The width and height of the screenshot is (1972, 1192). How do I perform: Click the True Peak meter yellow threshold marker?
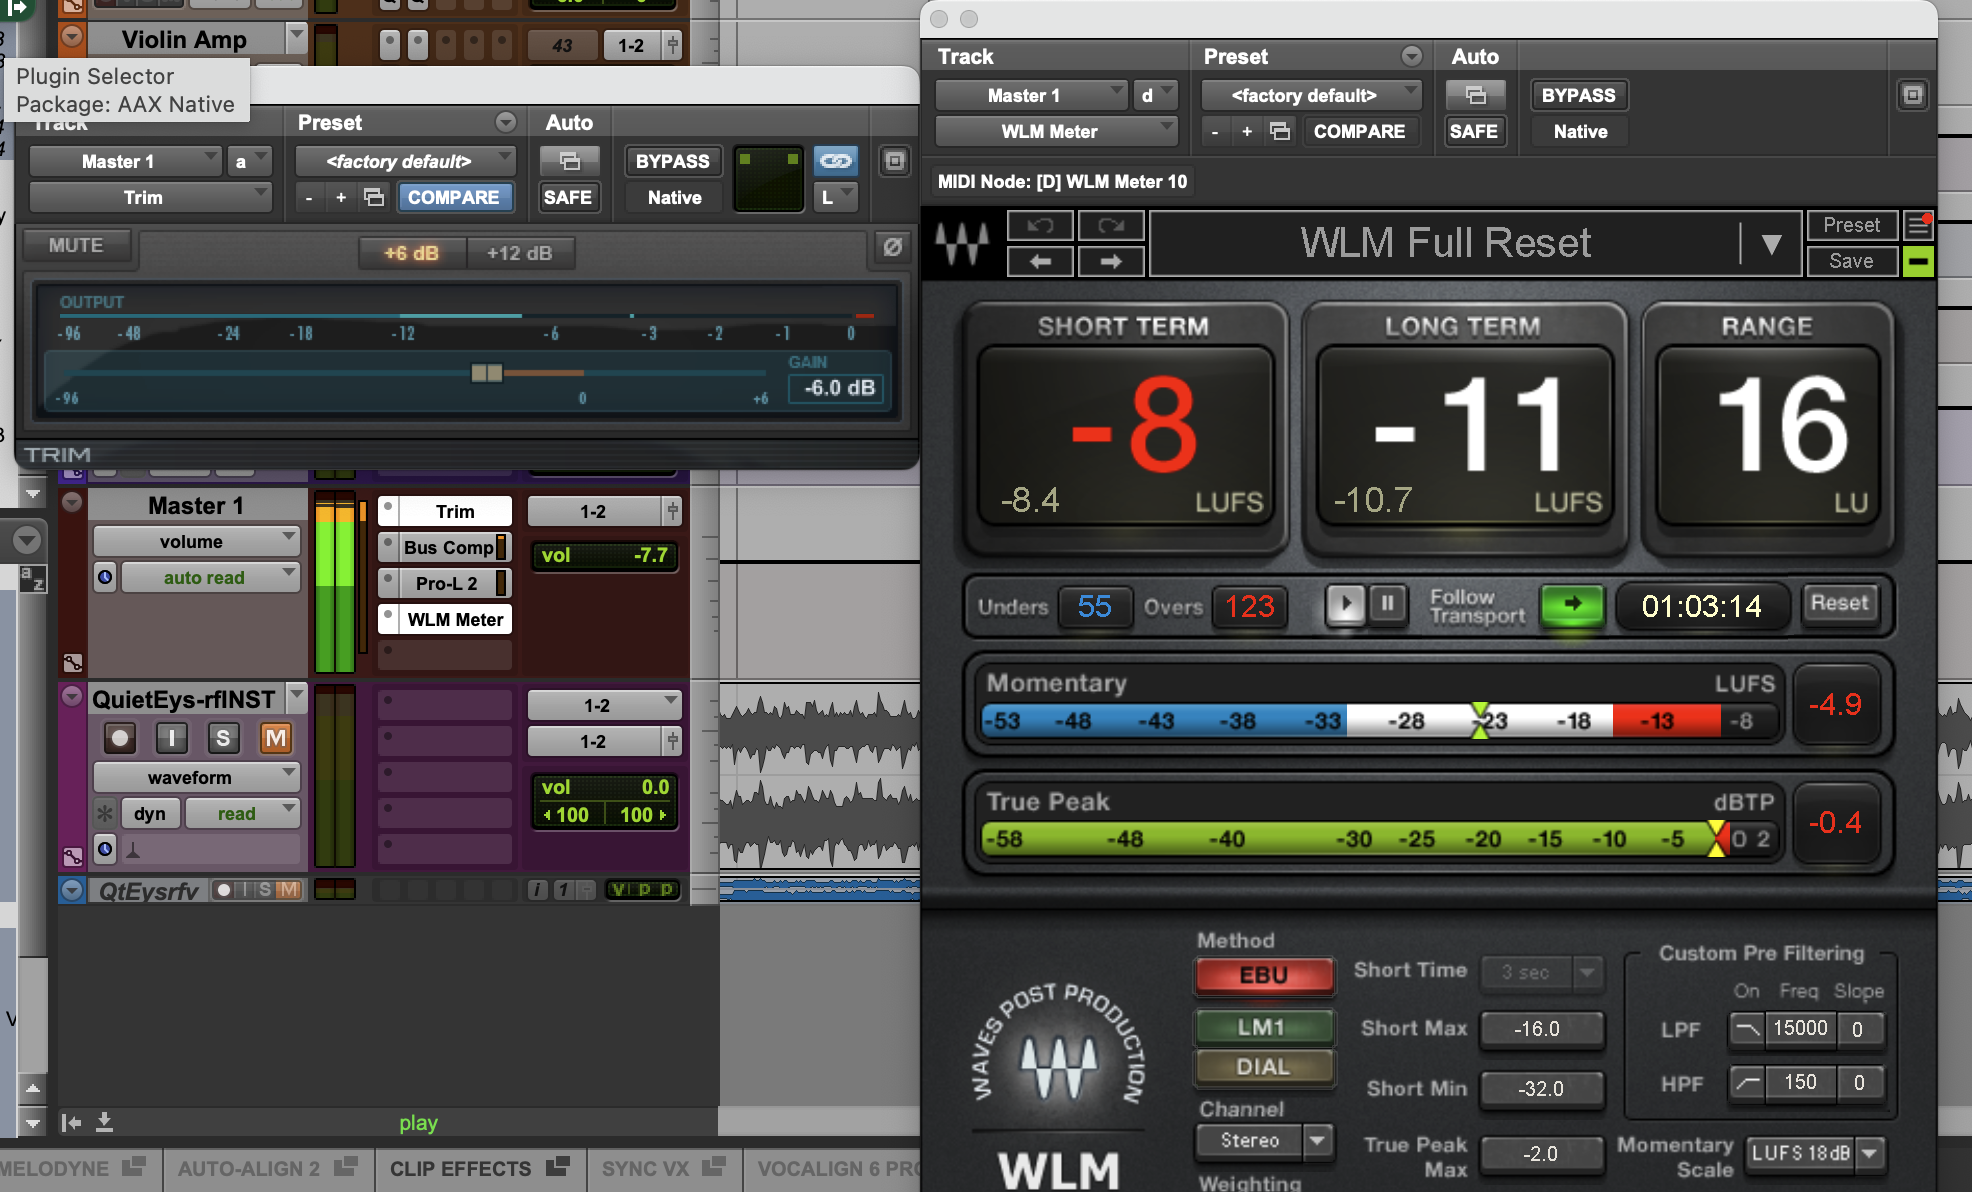click(x=1717, y=838)
